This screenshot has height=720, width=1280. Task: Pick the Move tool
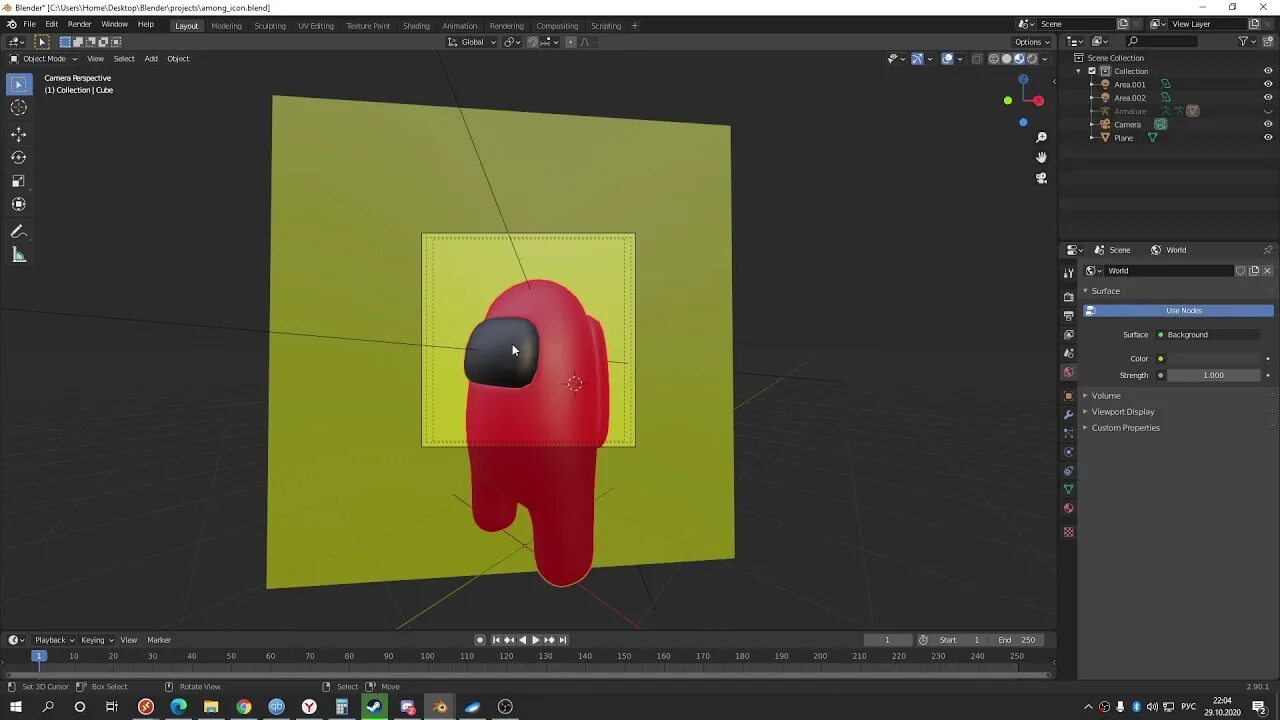point(18,134)
